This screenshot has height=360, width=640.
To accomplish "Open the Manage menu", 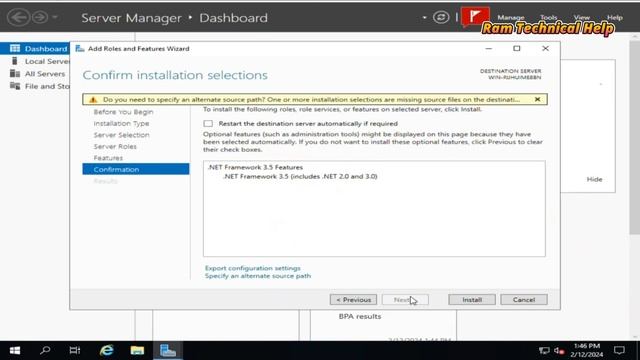I will point(511,18).
